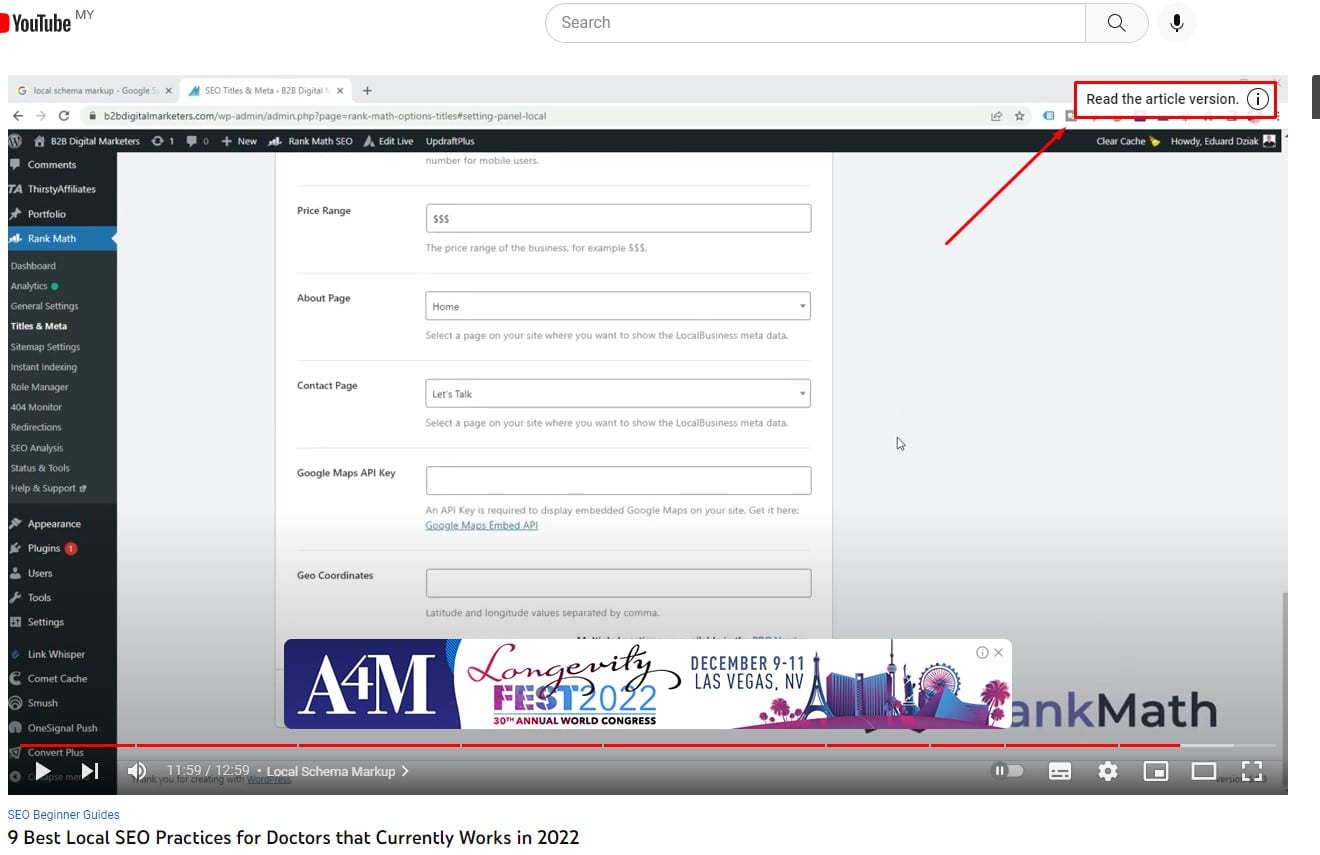Click the video title text
The height and width of the screenshot is (855, 1320).
point(293,837)
